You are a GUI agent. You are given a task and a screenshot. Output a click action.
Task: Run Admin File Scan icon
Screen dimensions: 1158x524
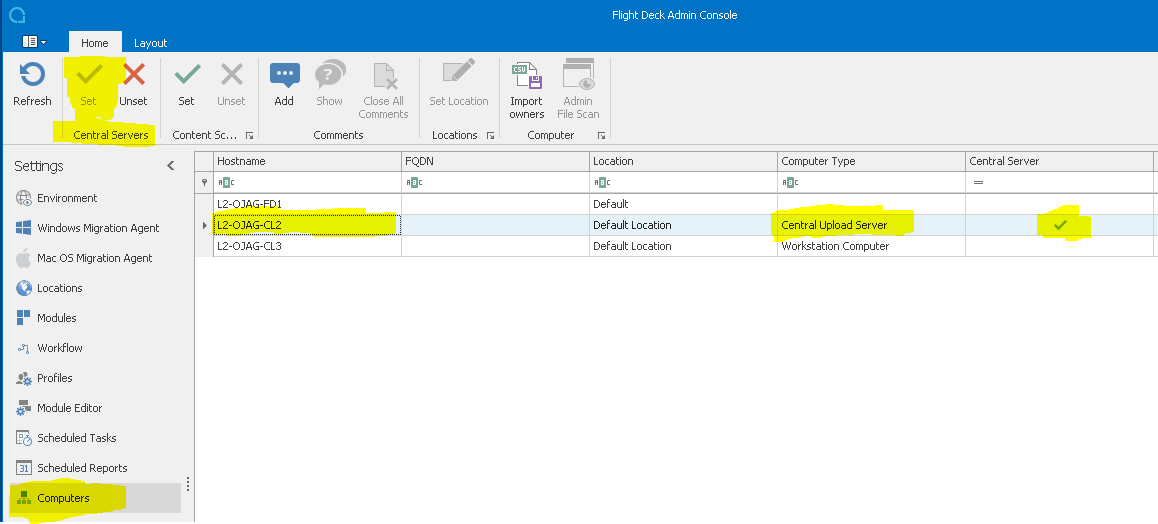[x=578, y=75]
